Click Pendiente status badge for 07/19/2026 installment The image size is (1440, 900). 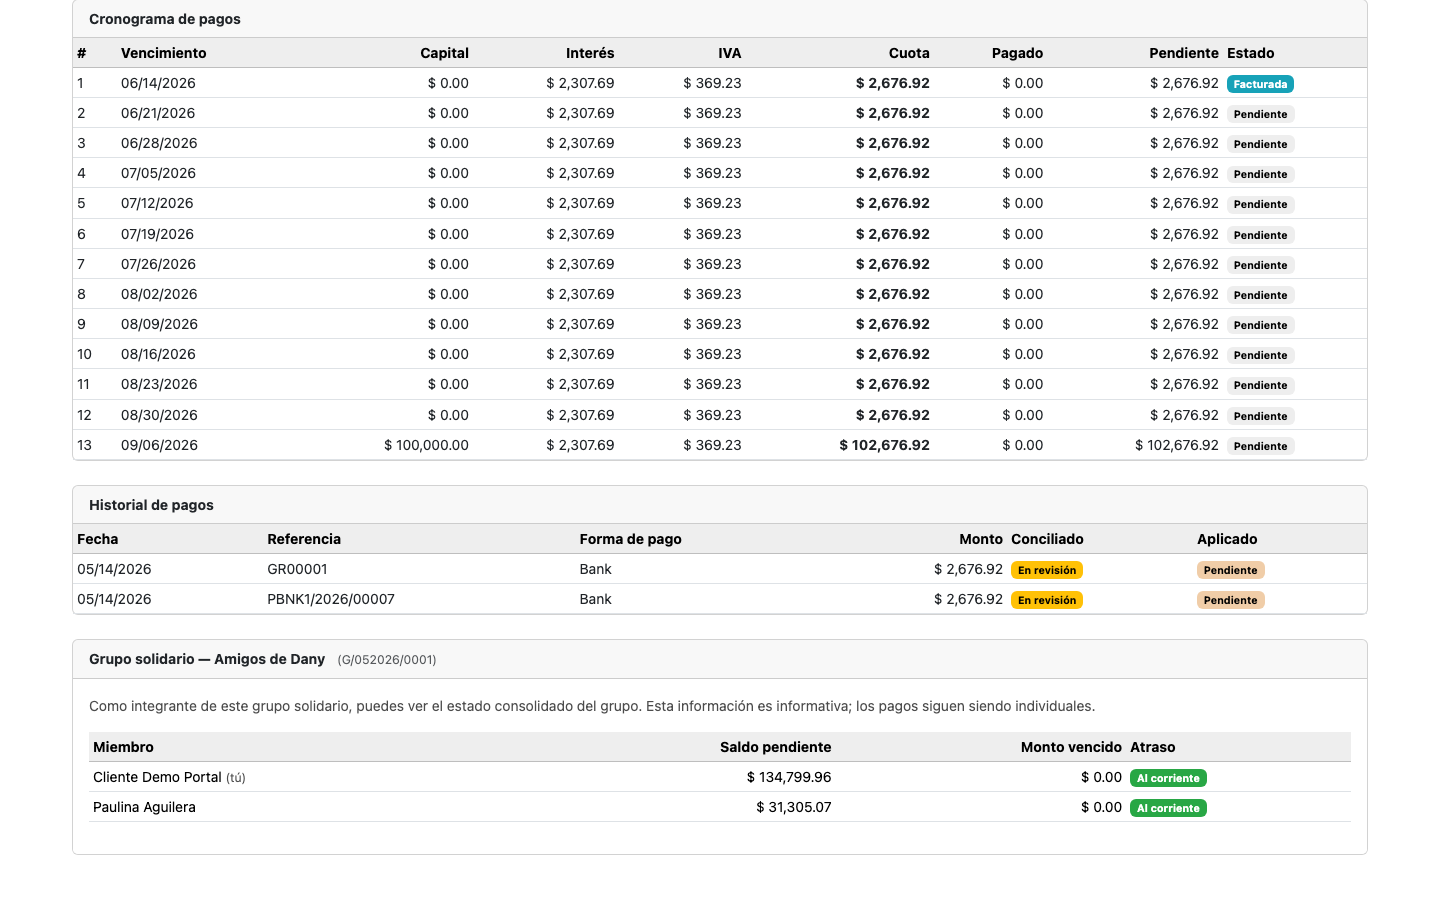pyautogui.click(x=1260, y=235)
